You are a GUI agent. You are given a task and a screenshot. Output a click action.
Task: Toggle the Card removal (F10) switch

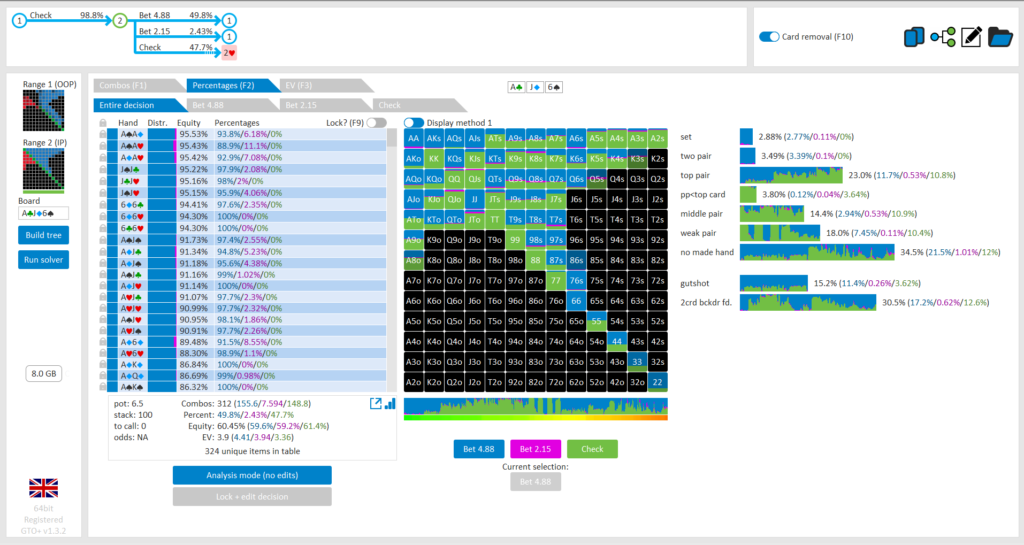(x=769, y=37)
